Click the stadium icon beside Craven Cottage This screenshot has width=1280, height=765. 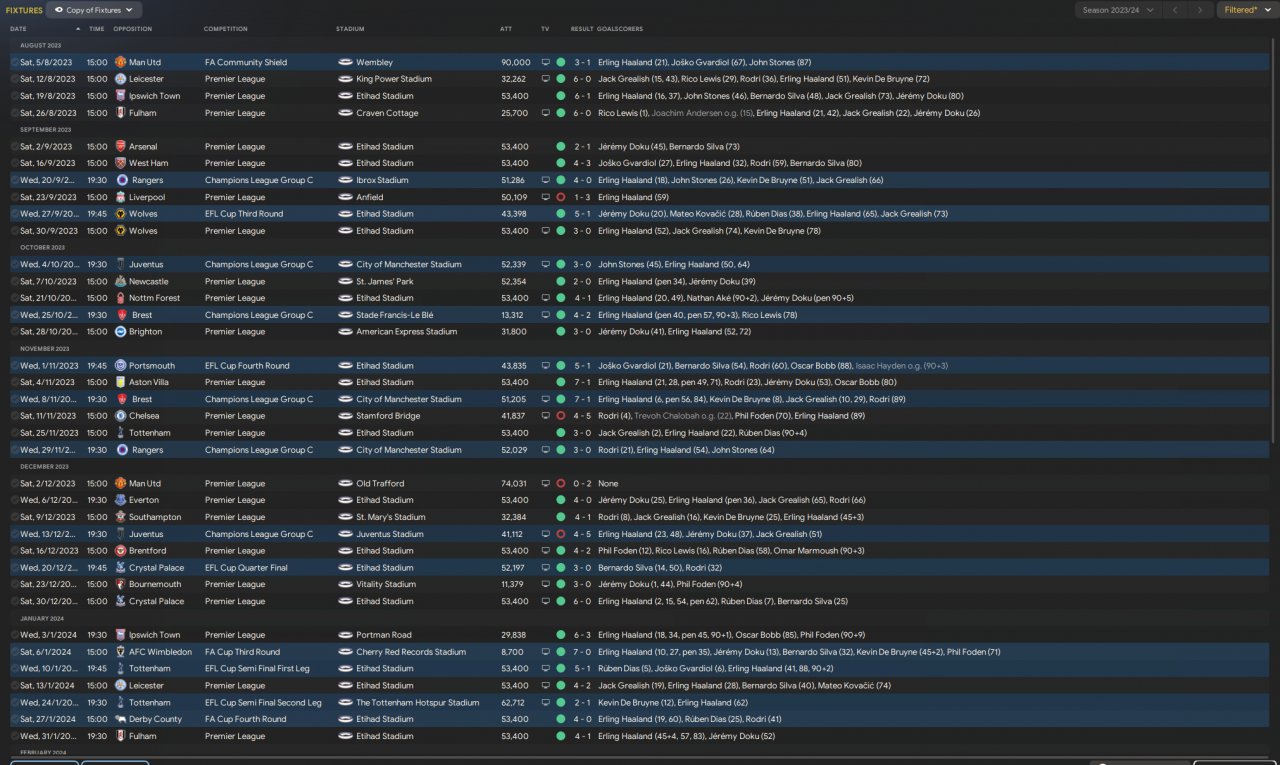345,113
